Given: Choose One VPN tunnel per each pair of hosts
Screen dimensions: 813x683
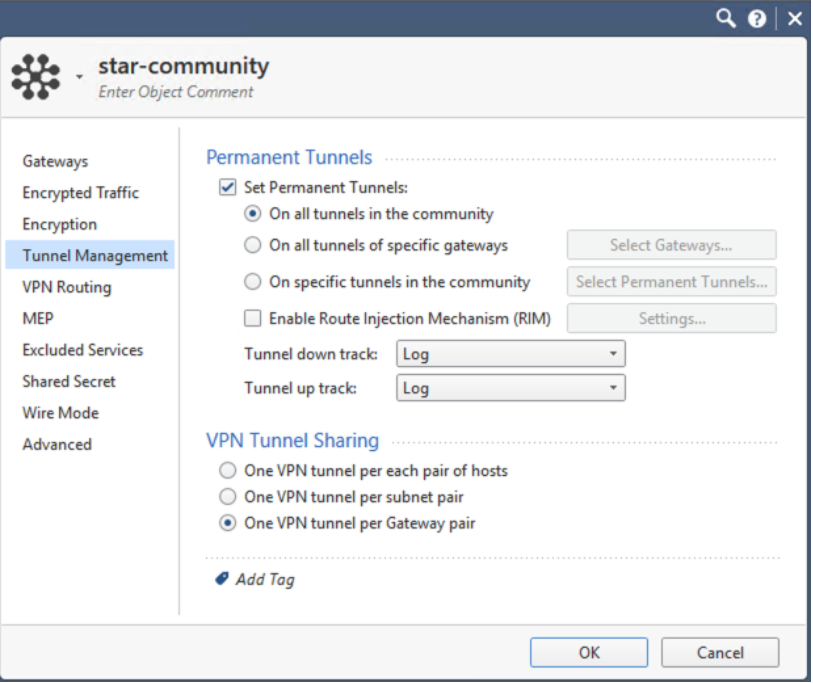Looking at the screenshot, I should (228, 470).
